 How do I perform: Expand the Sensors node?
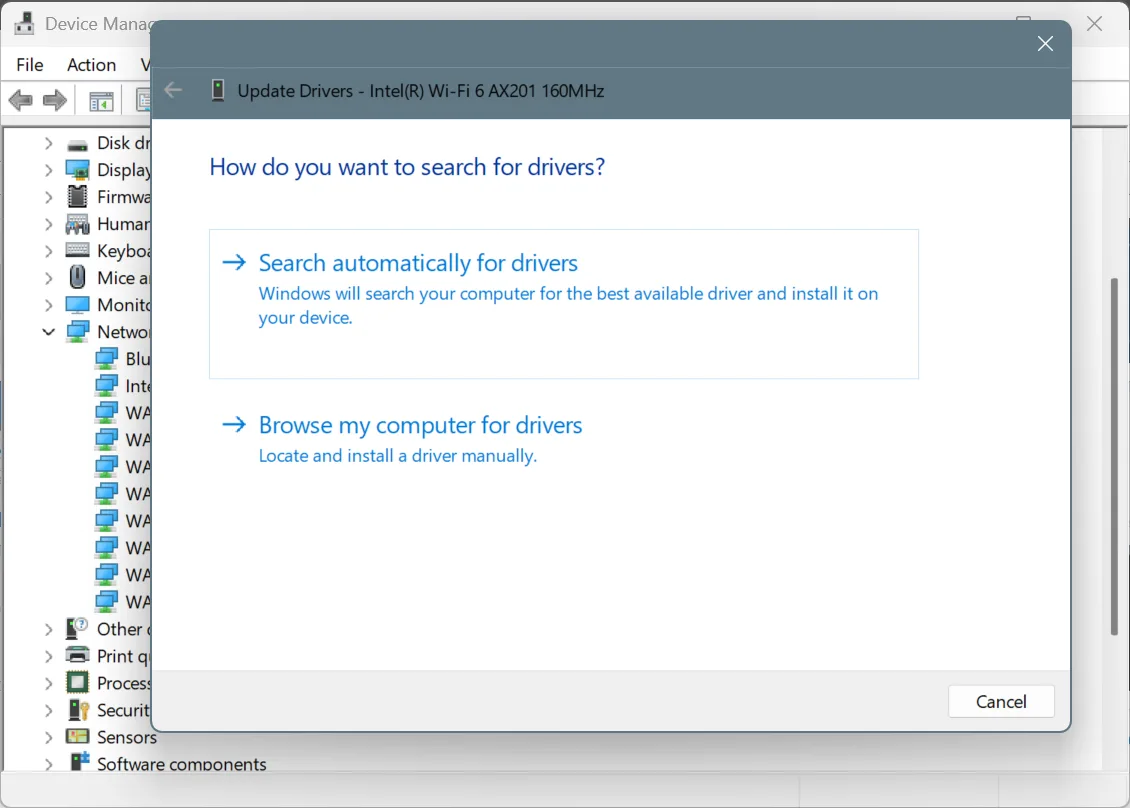[x=48, y=737]
